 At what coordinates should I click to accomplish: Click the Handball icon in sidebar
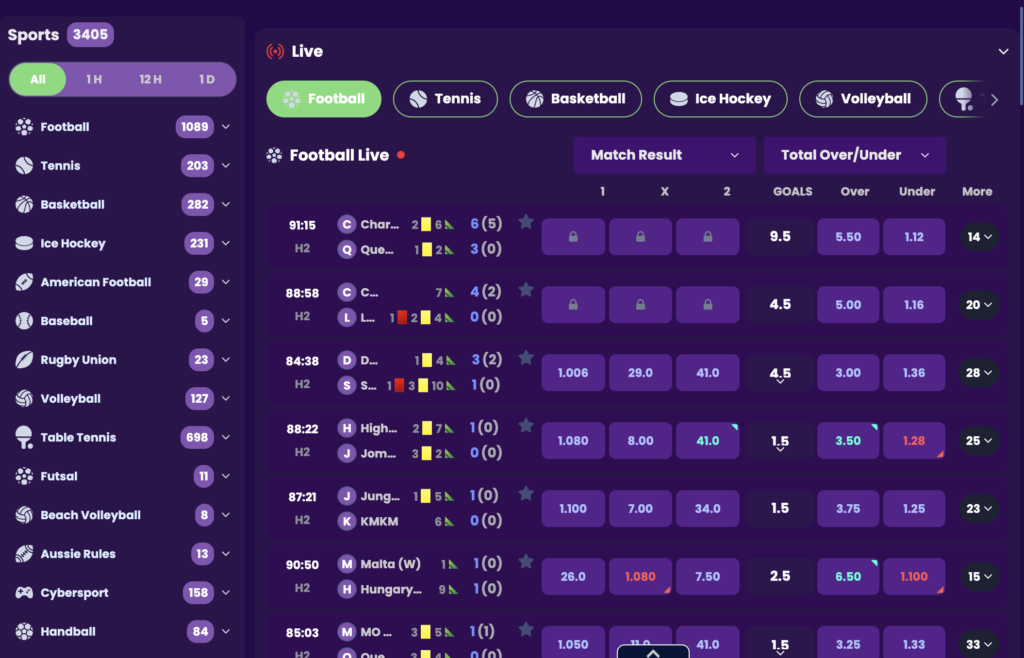[x=24, y=631]
